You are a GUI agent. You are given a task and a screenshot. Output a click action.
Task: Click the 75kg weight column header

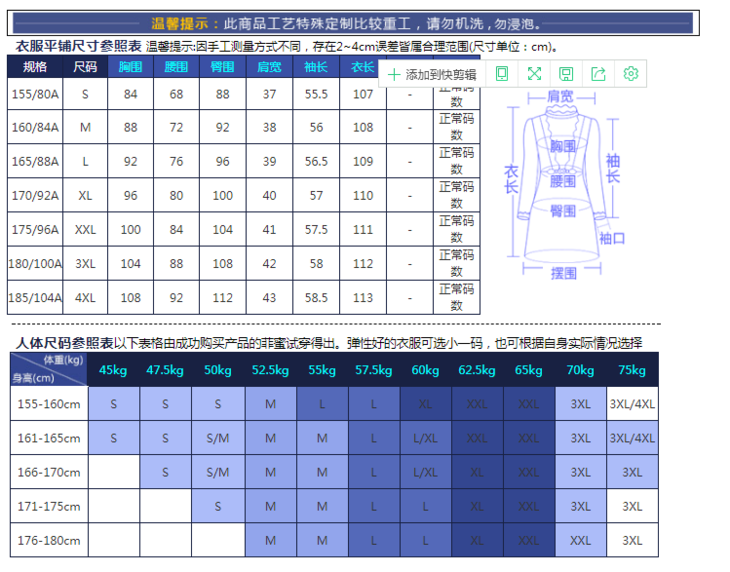click(632, 370)
